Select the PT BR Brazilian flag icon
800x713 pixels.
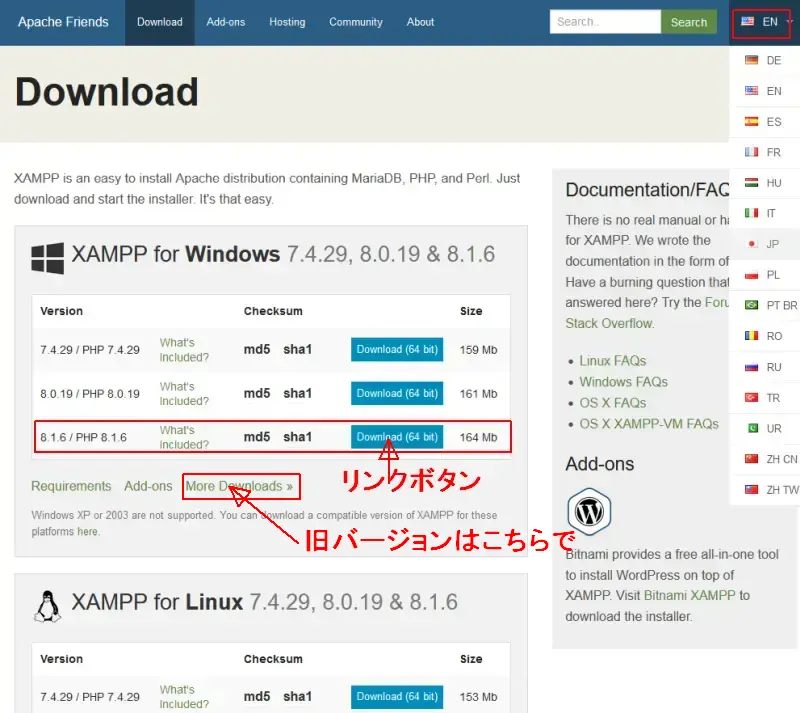(x=751, y=305)
